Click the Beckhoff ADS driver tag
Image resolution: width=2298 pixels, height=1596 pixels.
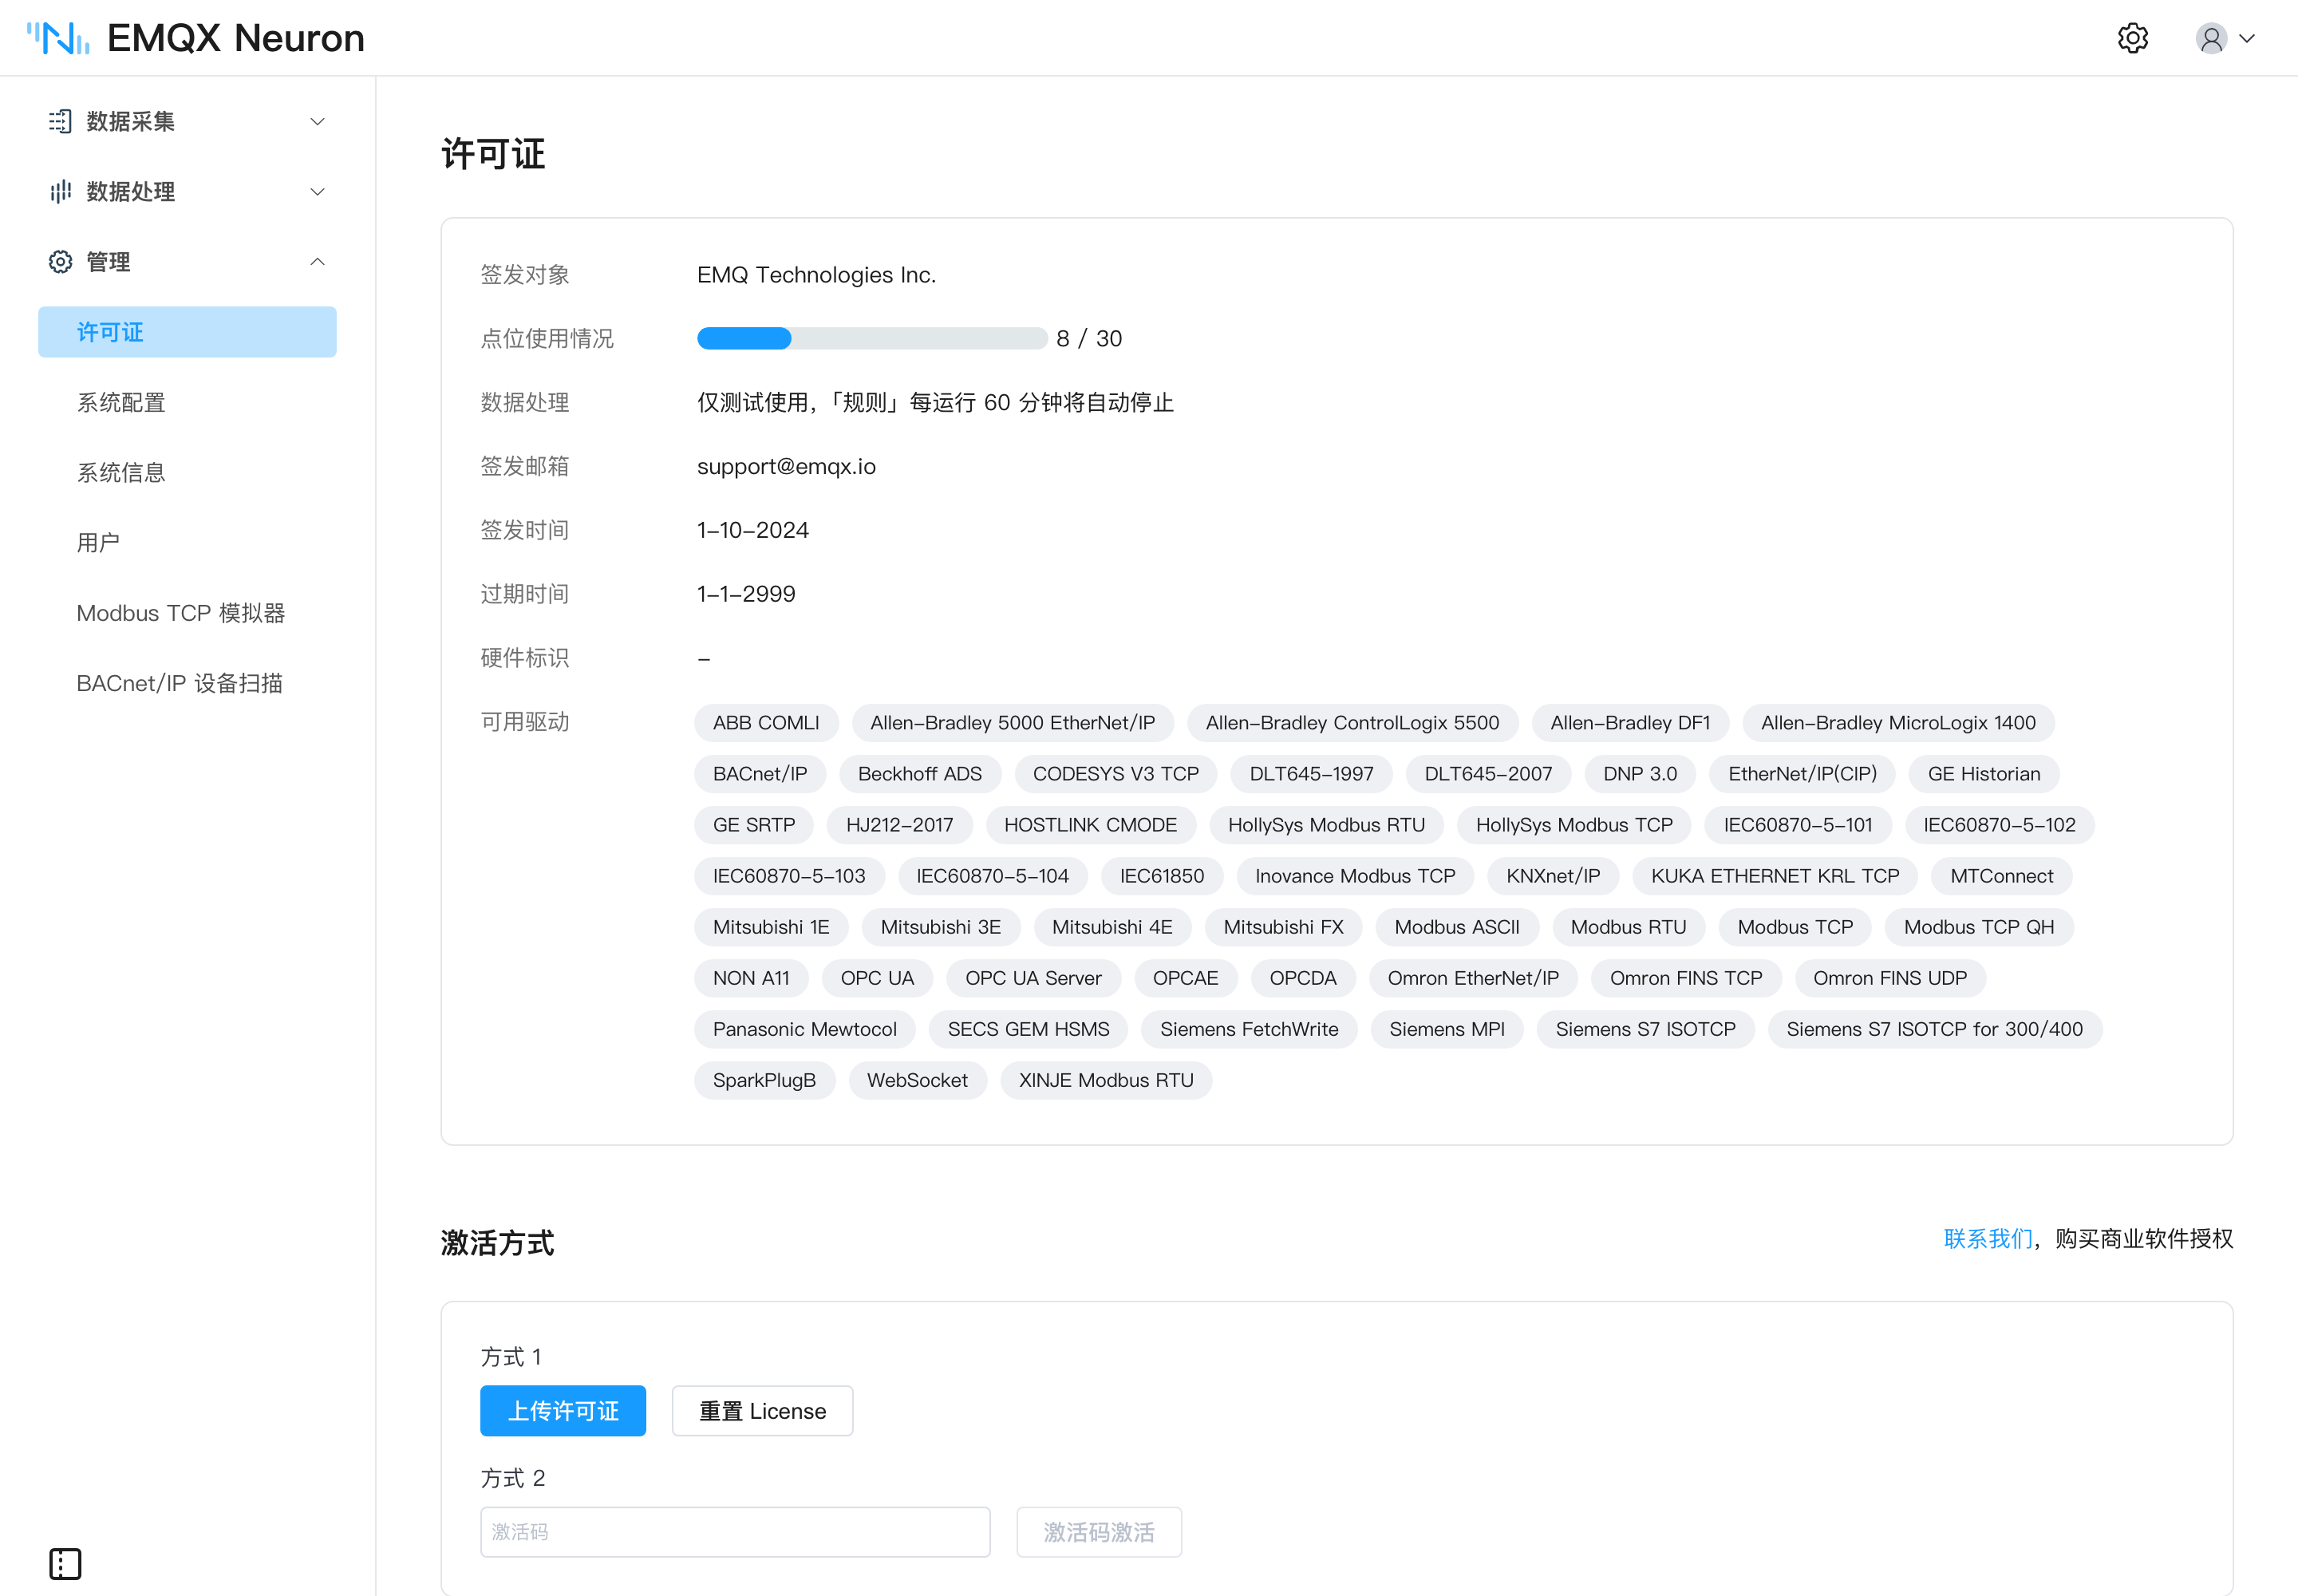click(919, 773)
